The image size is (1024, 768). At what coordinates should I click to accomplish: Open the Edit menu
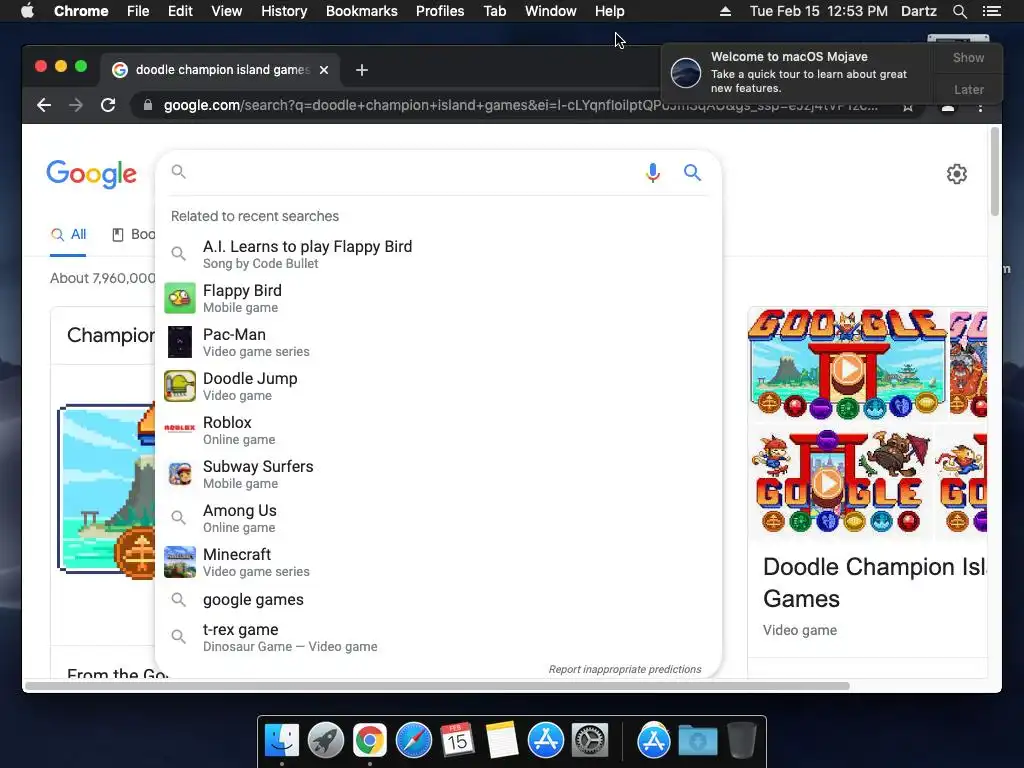point(180,11)
